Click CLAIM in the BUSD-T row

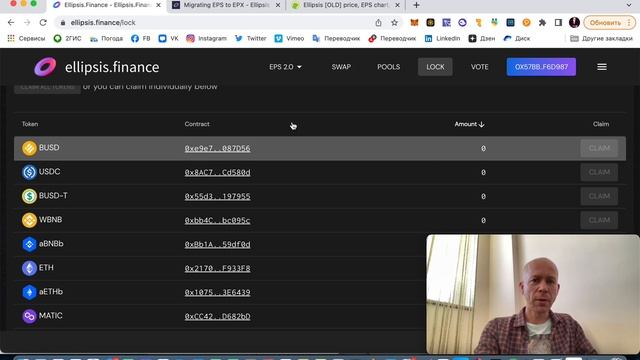coord(599,196)
